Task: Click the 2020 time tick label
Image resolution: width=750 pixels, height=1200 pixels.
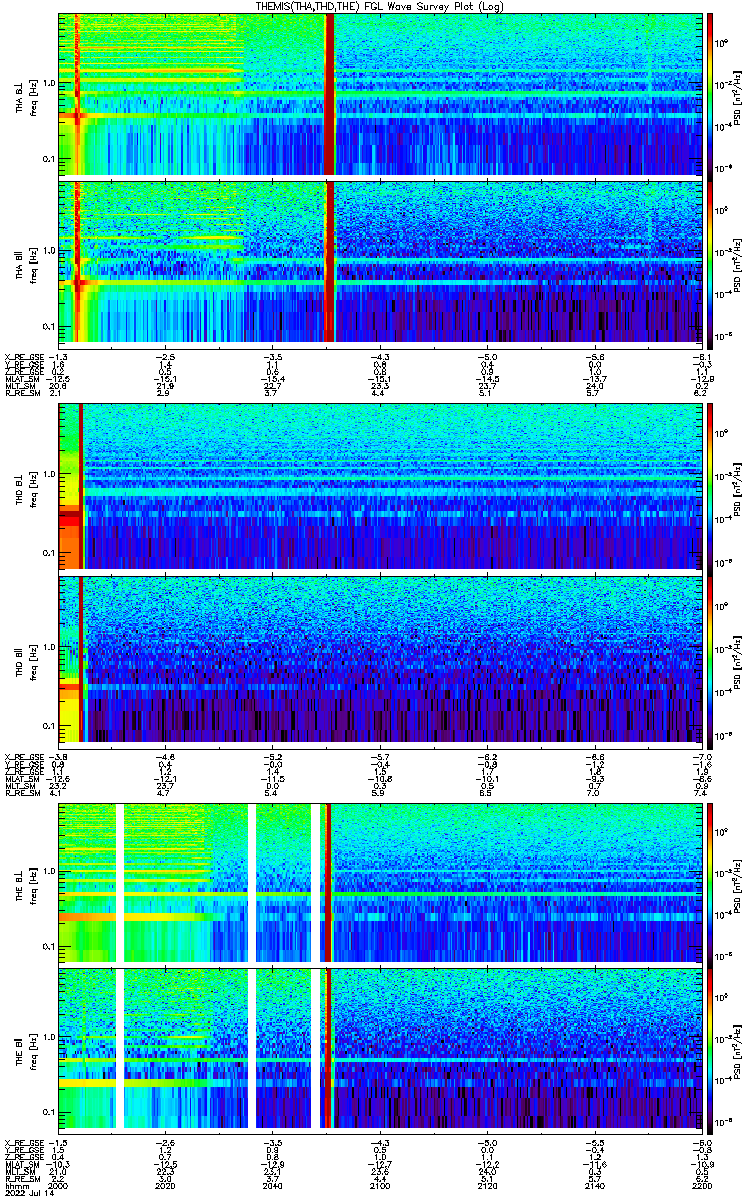Action: (166, 1187)
